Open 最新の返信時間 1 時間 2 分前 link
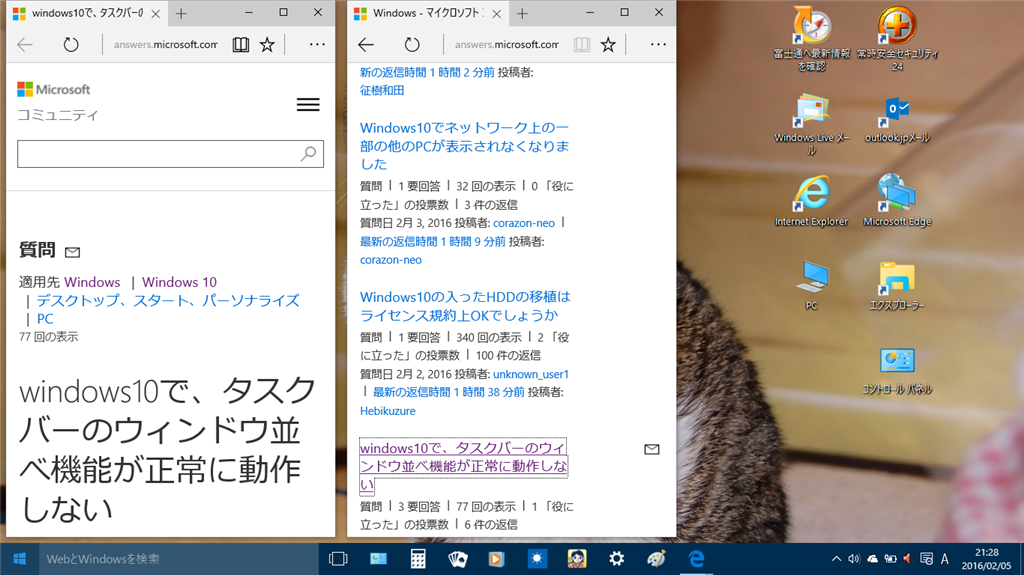The width and height of the screenshot is (1024, 575). [x=427, y=73]
